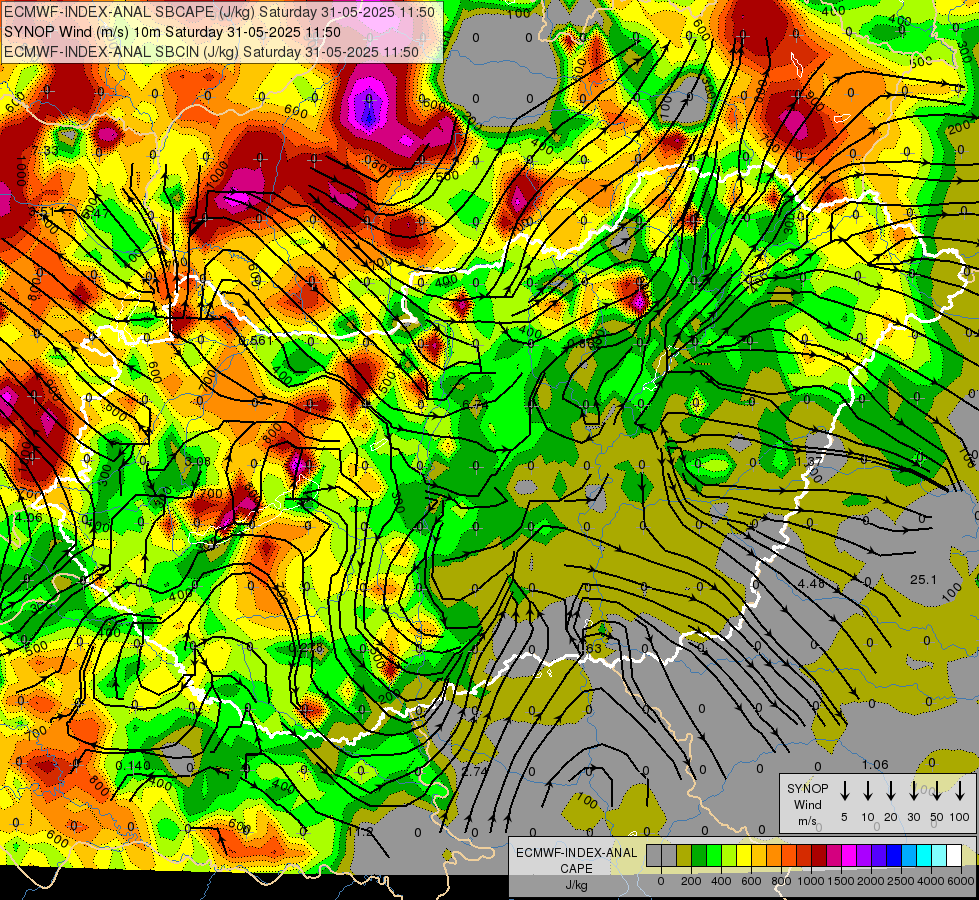This screenshot has width=979, height=900.
Task: Click the '1.06' value on the map
Action: pyautogui.click(x=875, y=764)
